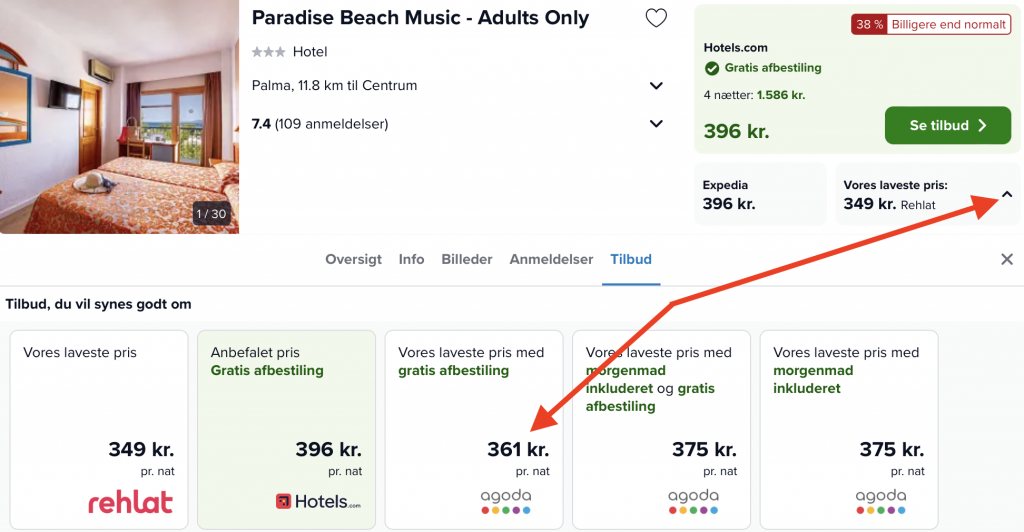The height and width of the screenshot is (532, 1024).
Task: Click the three-star hotel rating
Action: click(268, 52)
